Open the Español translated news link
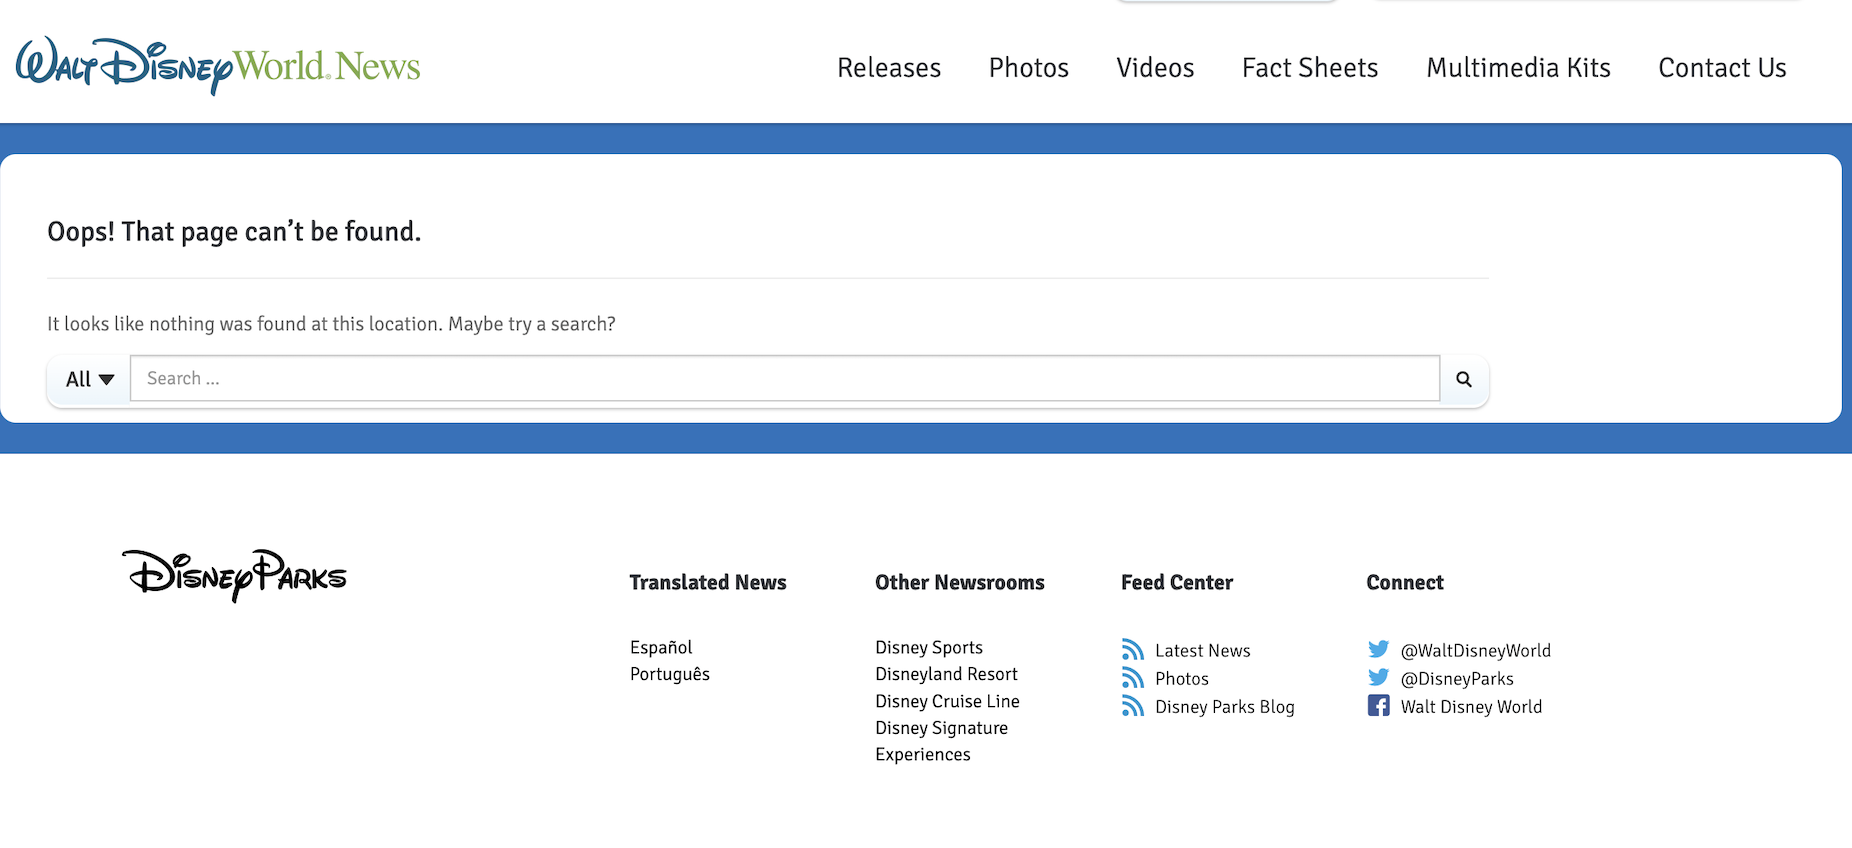The width and height of the screenshot is (1852, 848). click(661, 647)
